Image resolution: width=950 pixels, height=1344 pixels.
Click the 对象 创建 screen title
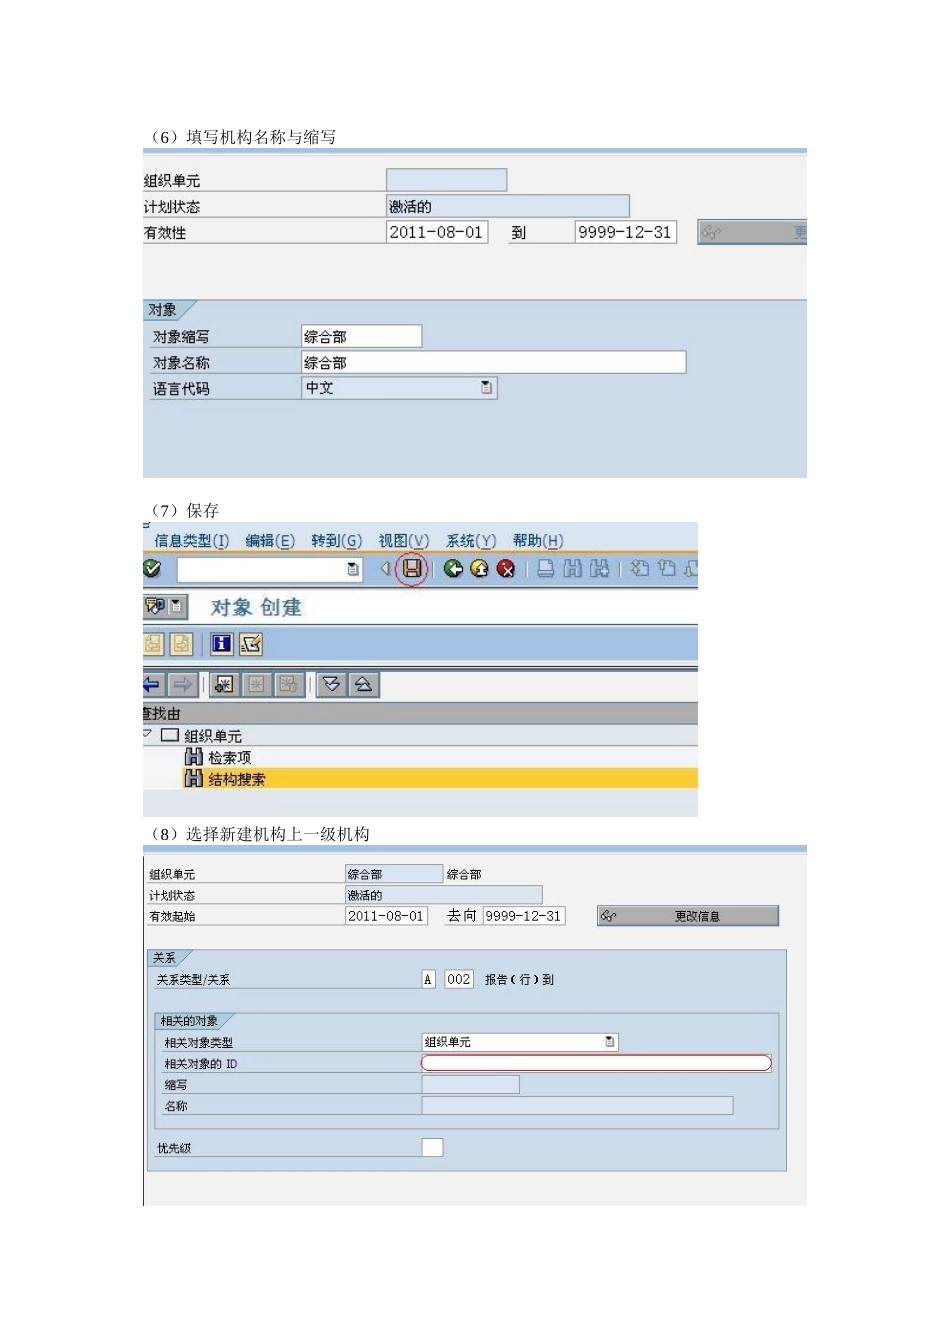coord(256,607)
